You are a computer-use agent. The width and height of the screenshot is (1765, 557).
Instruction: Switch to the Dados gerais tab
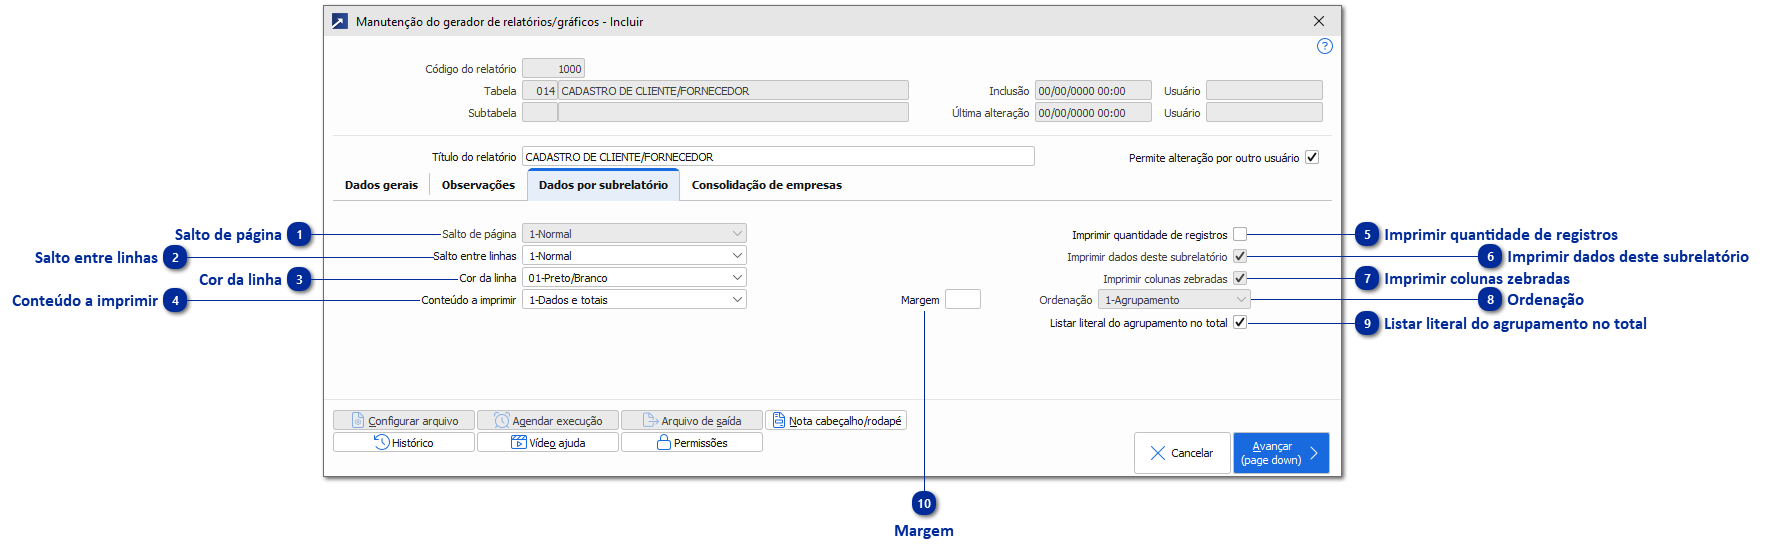[x=381, y=185]
